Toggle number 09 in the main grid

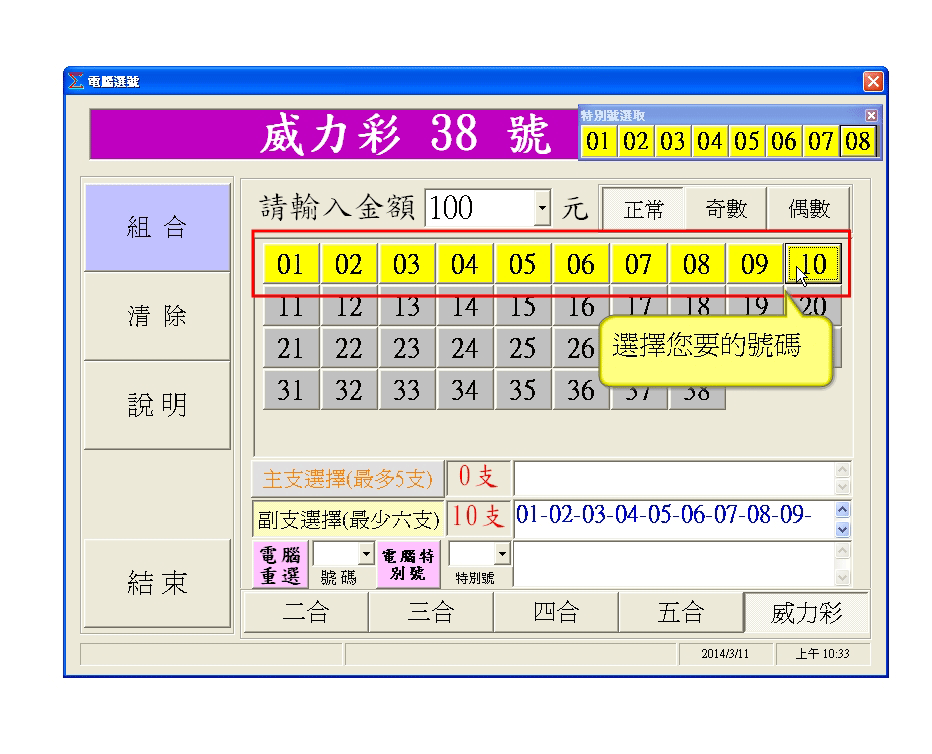point(755,264)
